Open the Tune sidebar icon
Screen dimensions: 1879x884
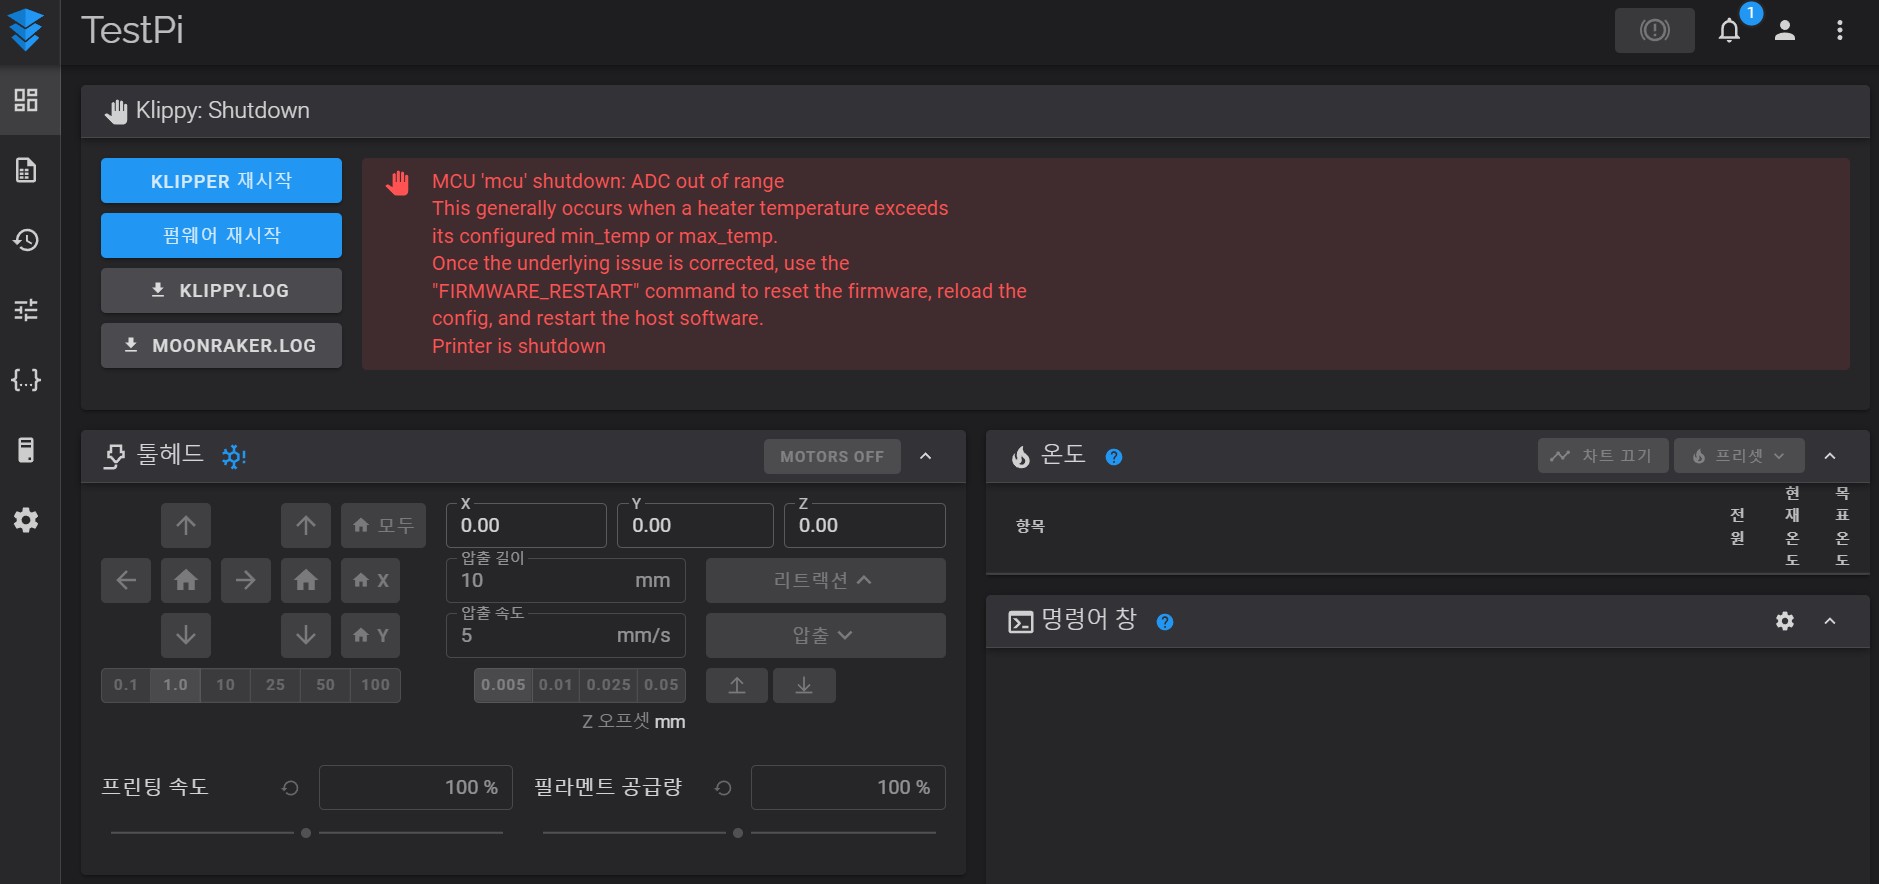point(26,310)
